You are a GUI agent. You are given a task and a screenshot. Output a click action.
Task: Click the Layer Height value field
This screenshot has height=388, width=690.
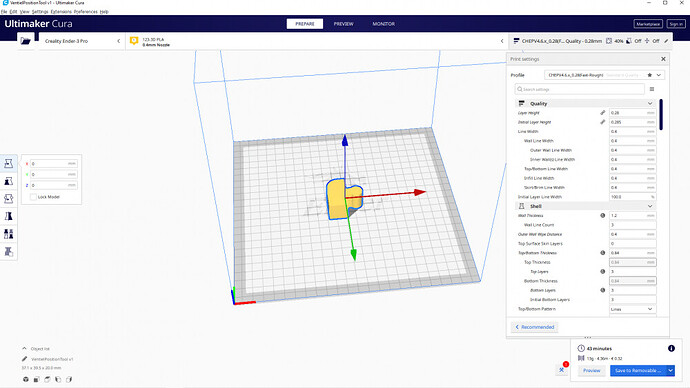[632, 113]
